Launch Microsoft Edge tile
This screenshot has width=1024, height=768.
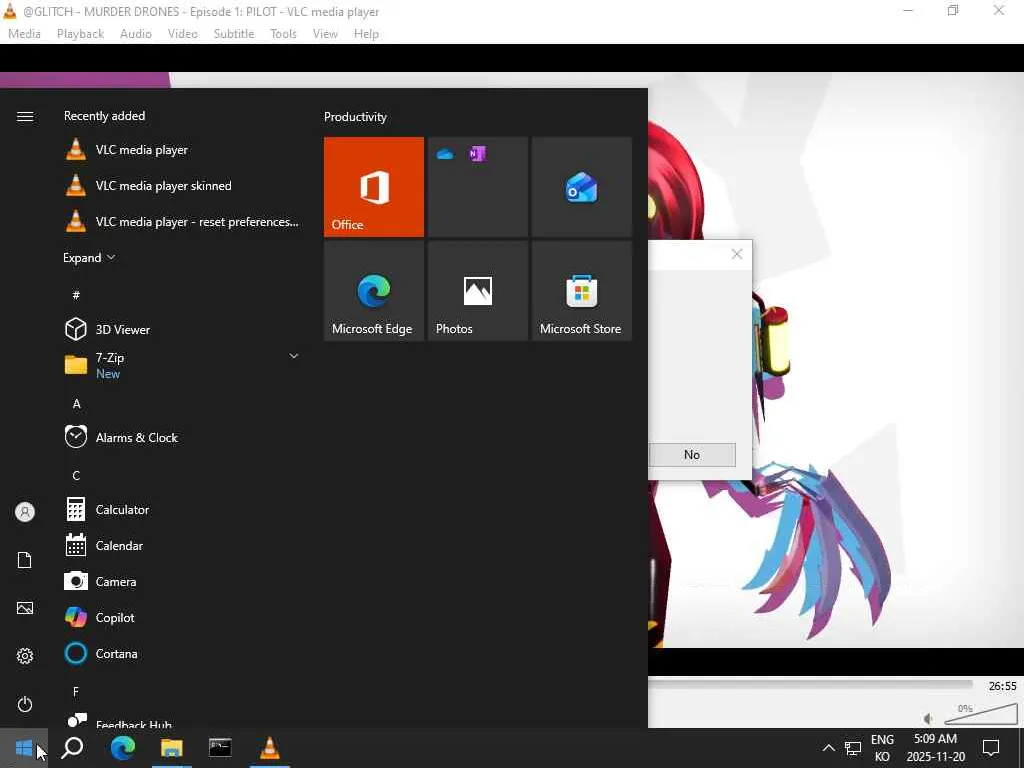pyautogui.click(x=374, y=291)
